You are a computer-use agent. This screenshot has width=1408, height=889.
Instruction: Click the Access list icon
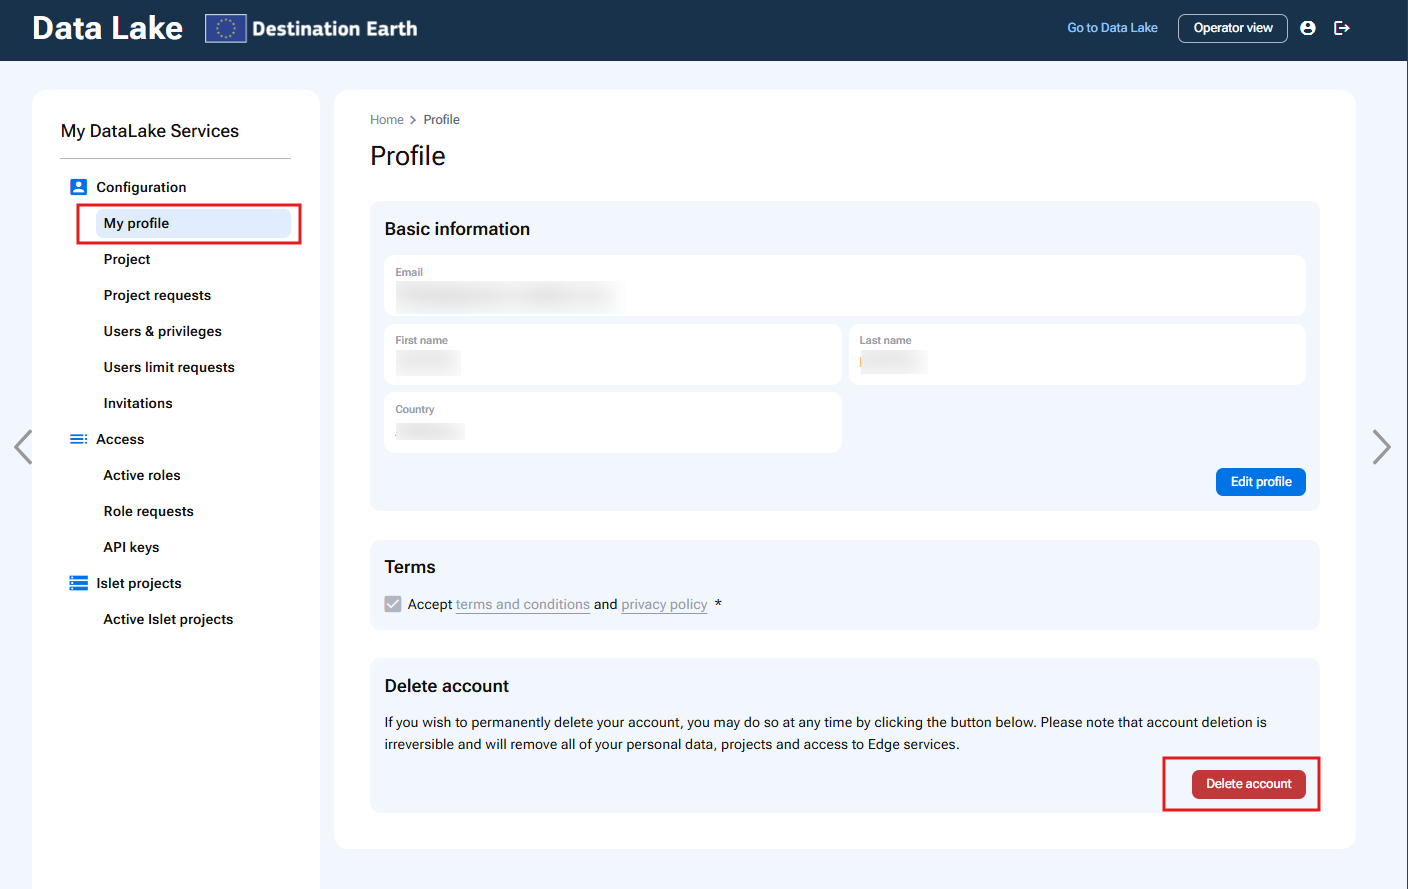pyautogui.click(x=78, y=439)
